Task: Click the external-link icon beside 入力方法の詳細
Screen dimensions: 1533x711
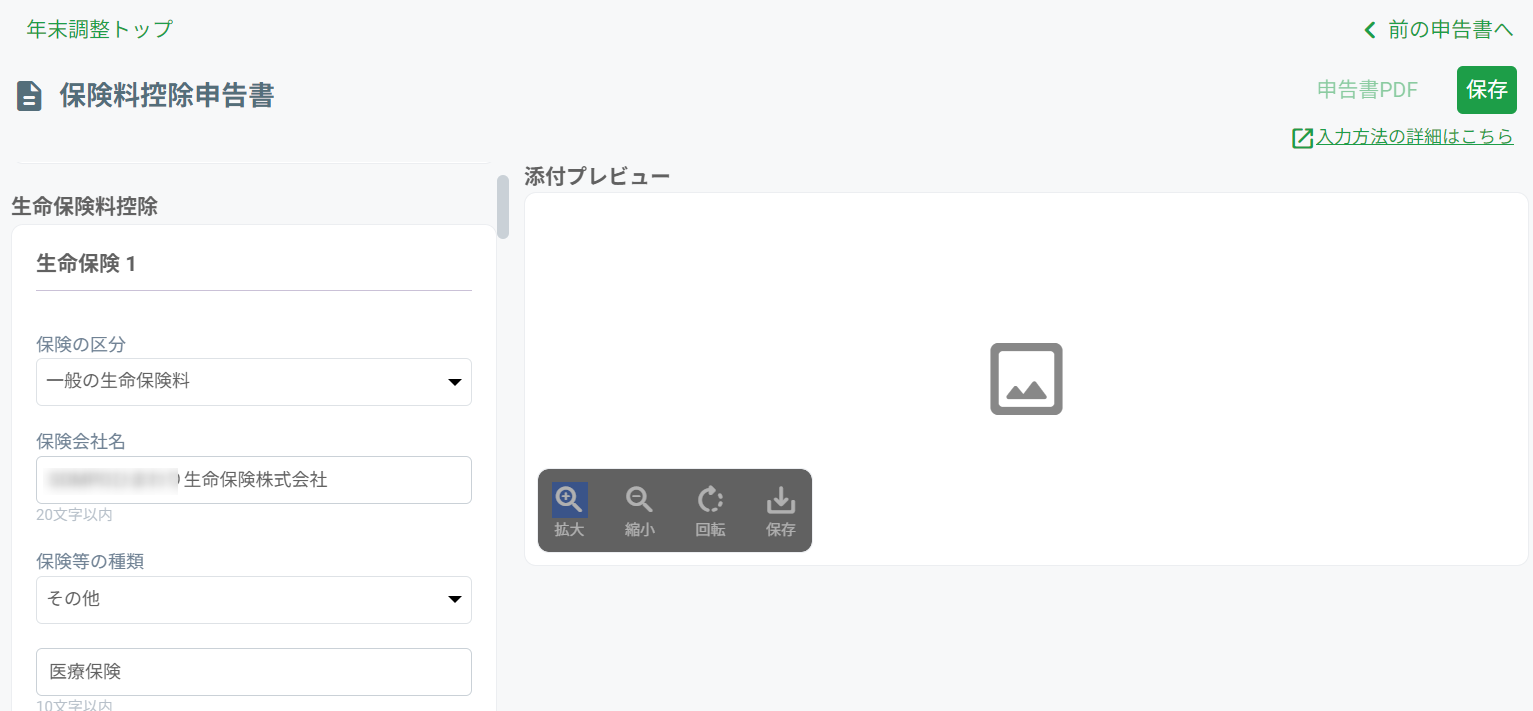Action: click(1302, 138)
